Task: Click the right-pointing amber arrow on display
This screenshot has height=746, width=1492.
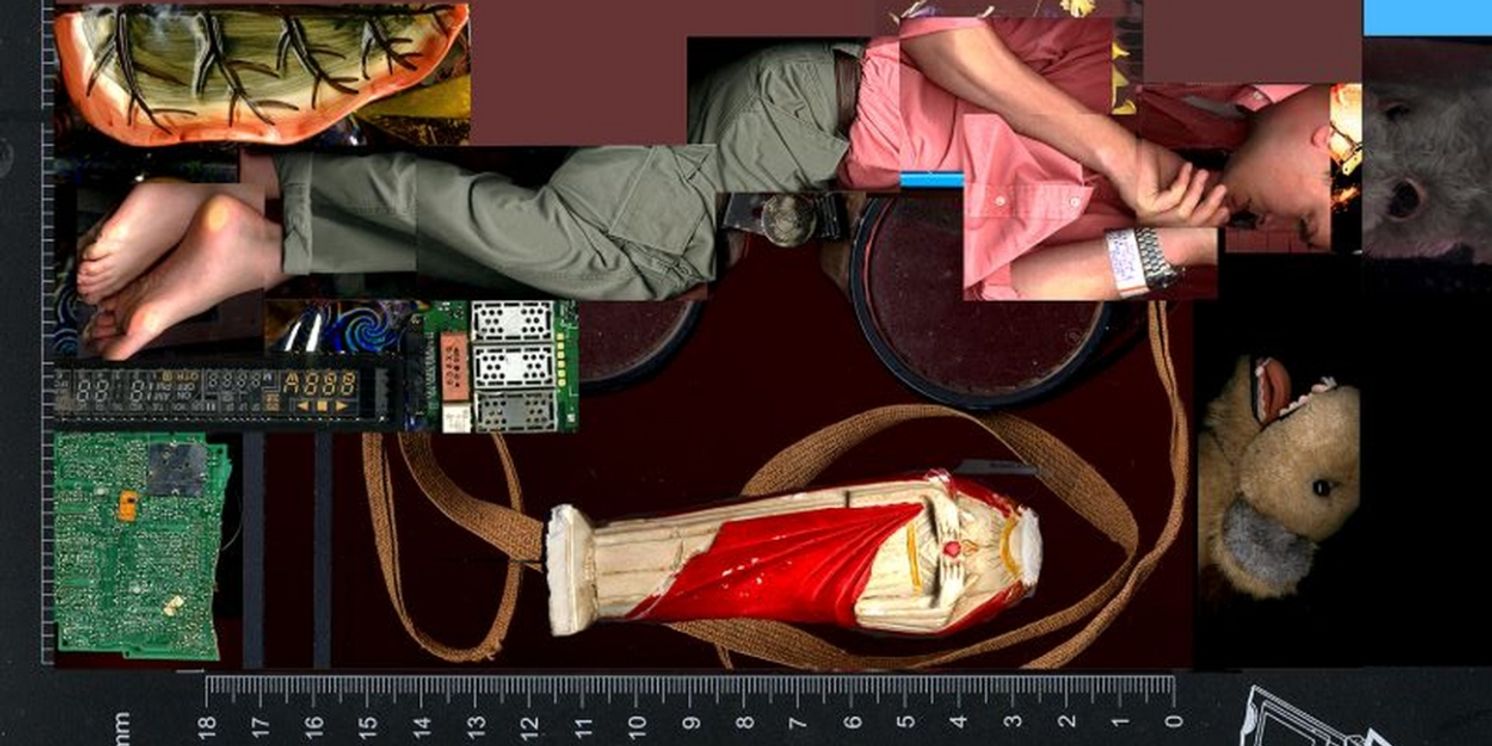Action: (343, 406)
